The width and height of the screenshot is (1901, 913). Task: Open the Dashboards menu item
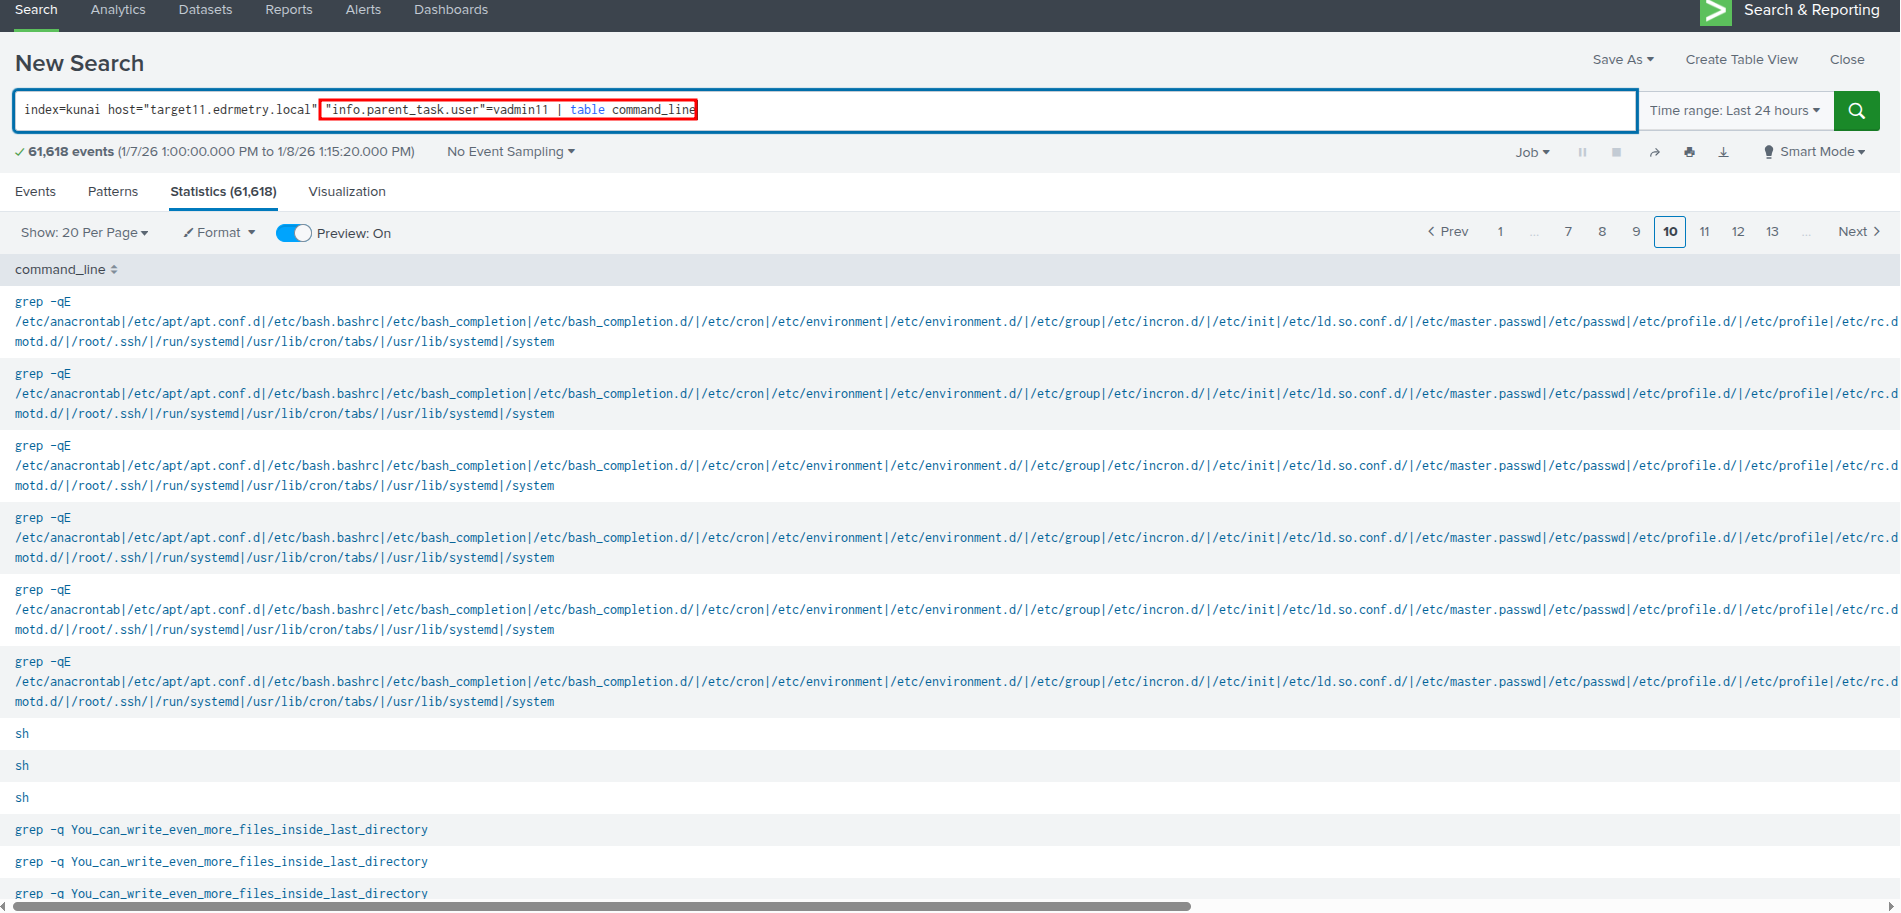(450, 10)
